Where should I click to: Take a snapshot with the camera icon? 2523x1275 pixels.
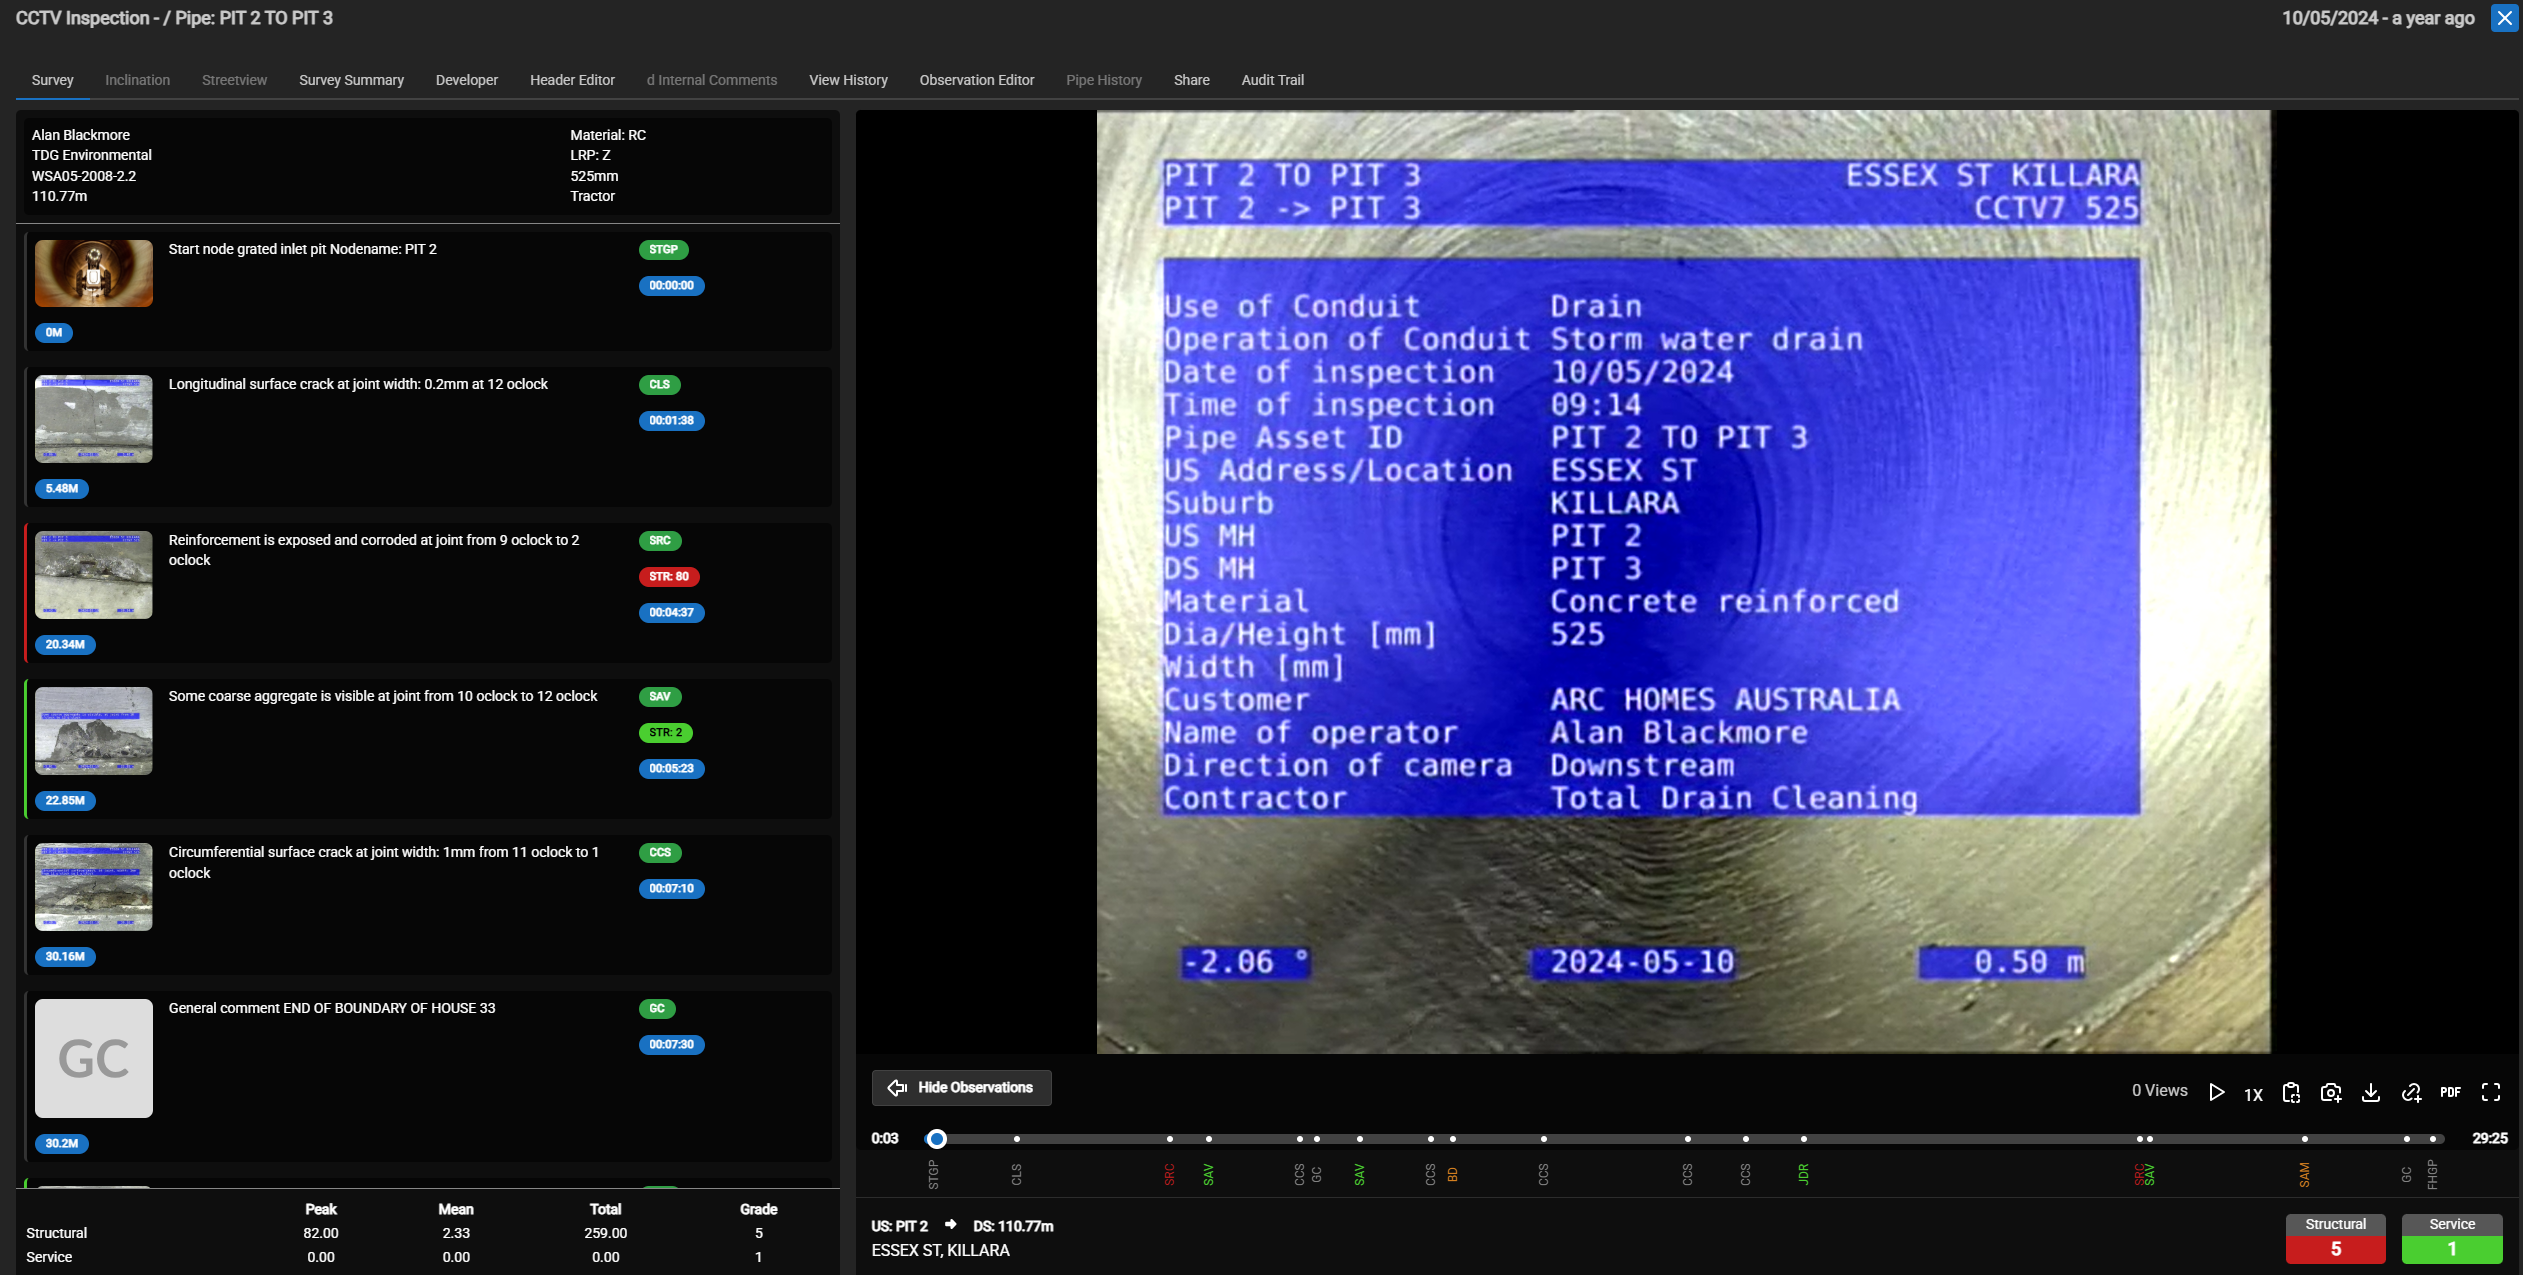click(x=2331, y=1092)
